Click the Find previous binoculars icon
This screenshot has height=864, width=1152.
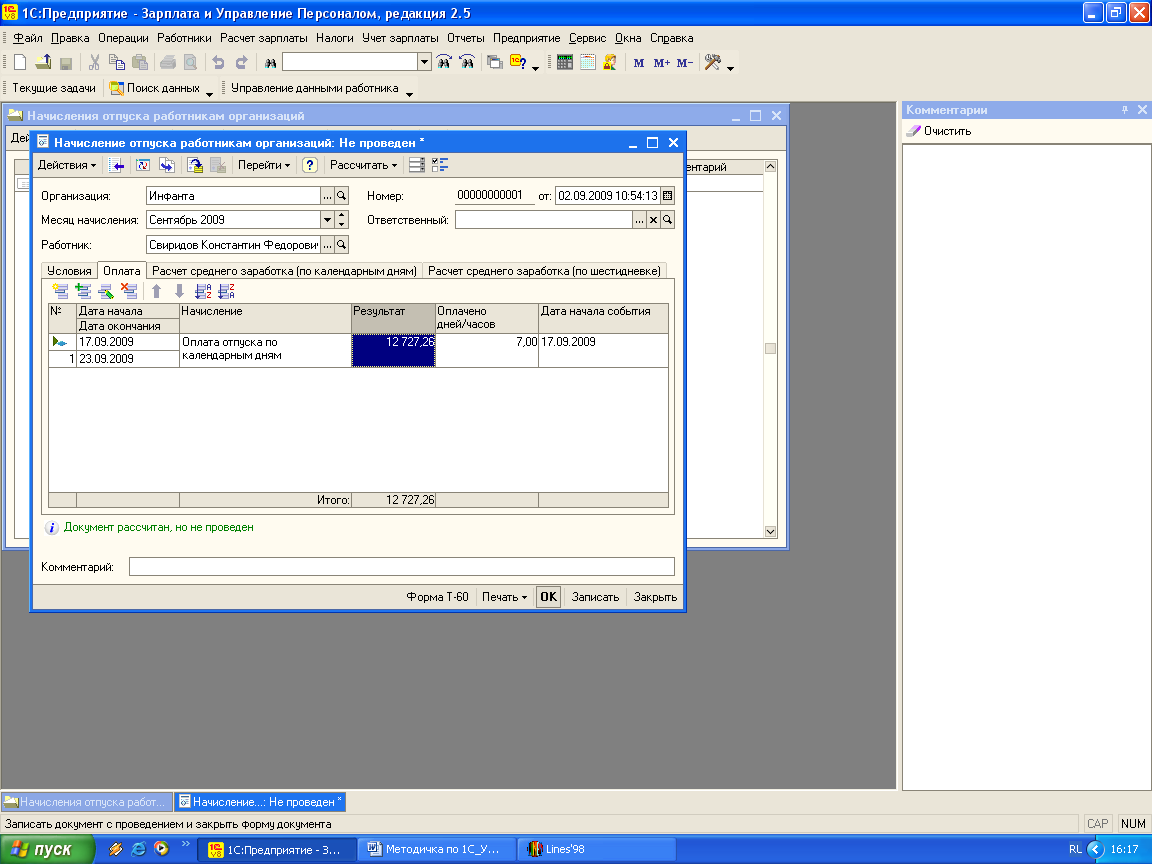467,62
